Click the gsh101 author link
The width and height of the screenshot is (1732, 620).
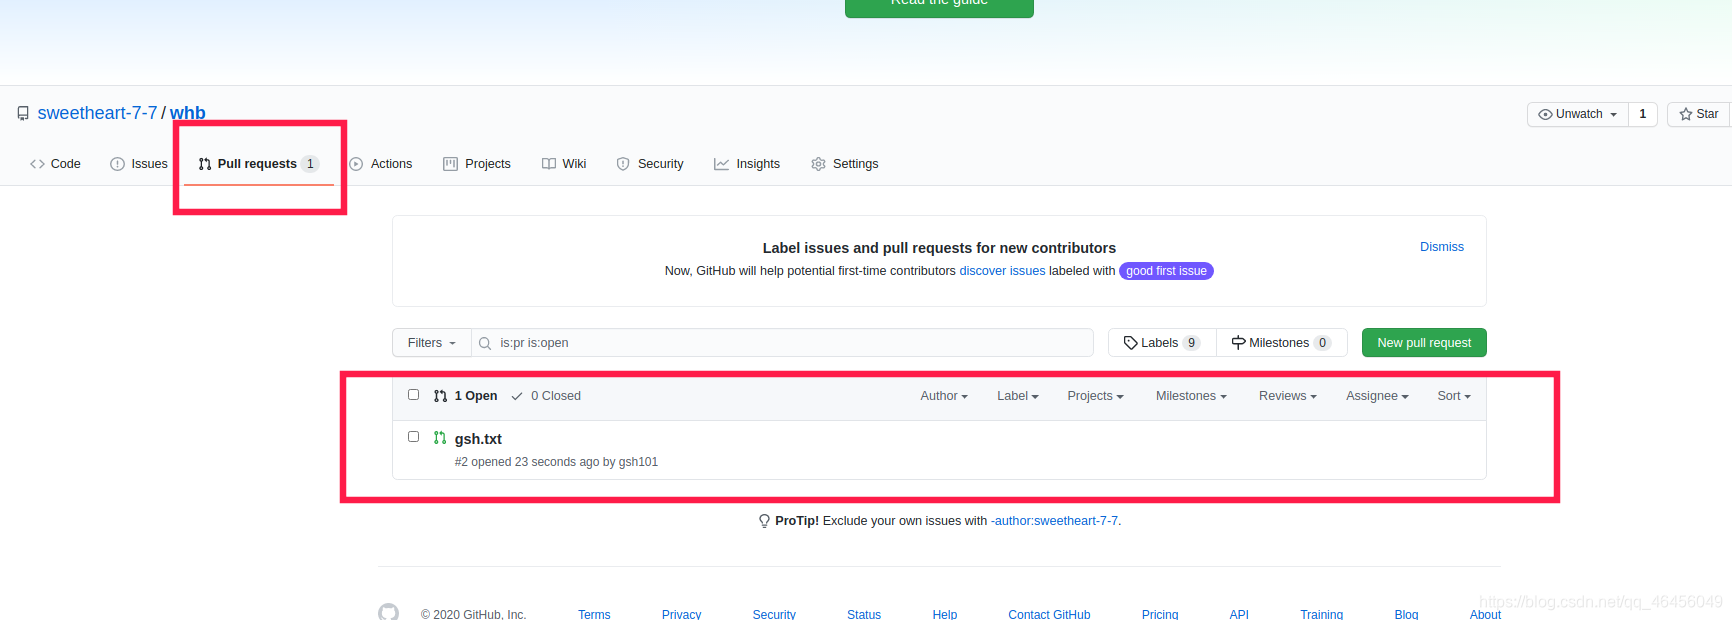(x=638, y=462)
